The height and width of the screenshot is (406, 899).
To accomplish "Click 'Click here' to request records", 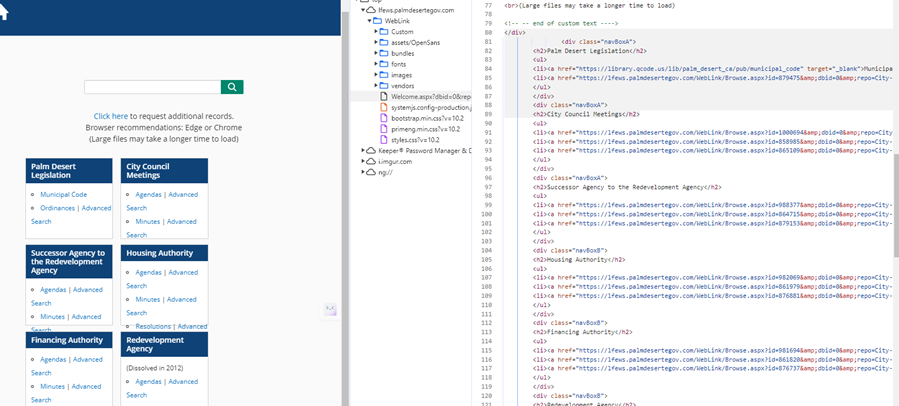I will click(x=111, y=116).
